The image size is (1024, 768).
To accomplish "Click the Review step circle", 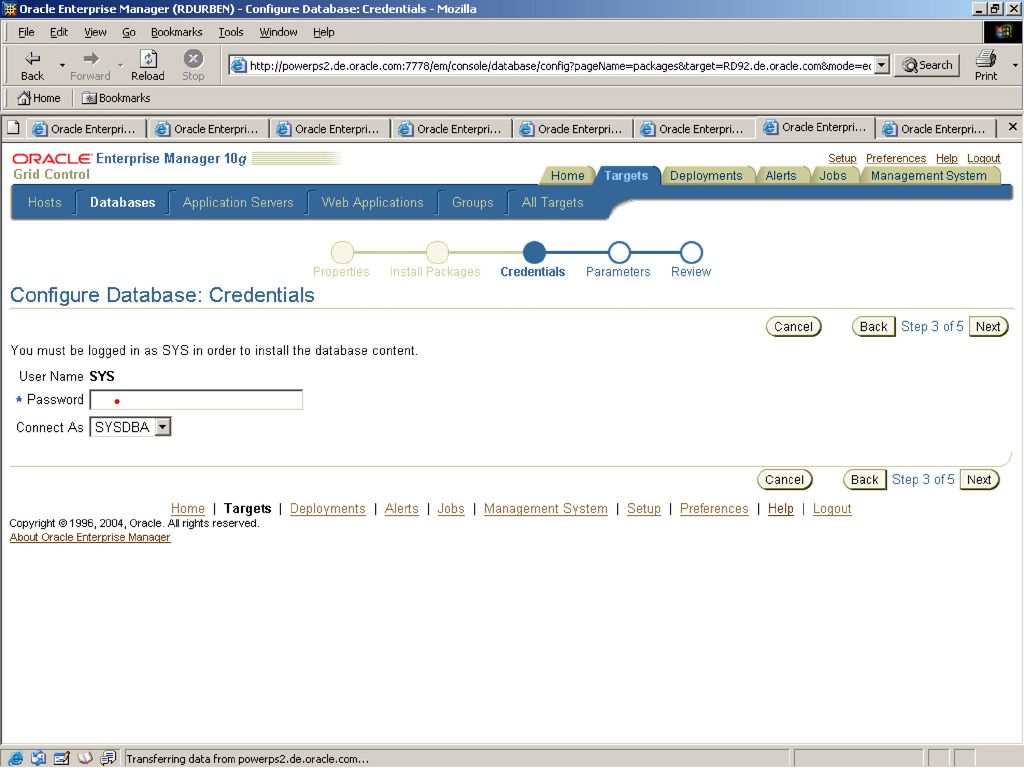I will click(x=691, y=252).
